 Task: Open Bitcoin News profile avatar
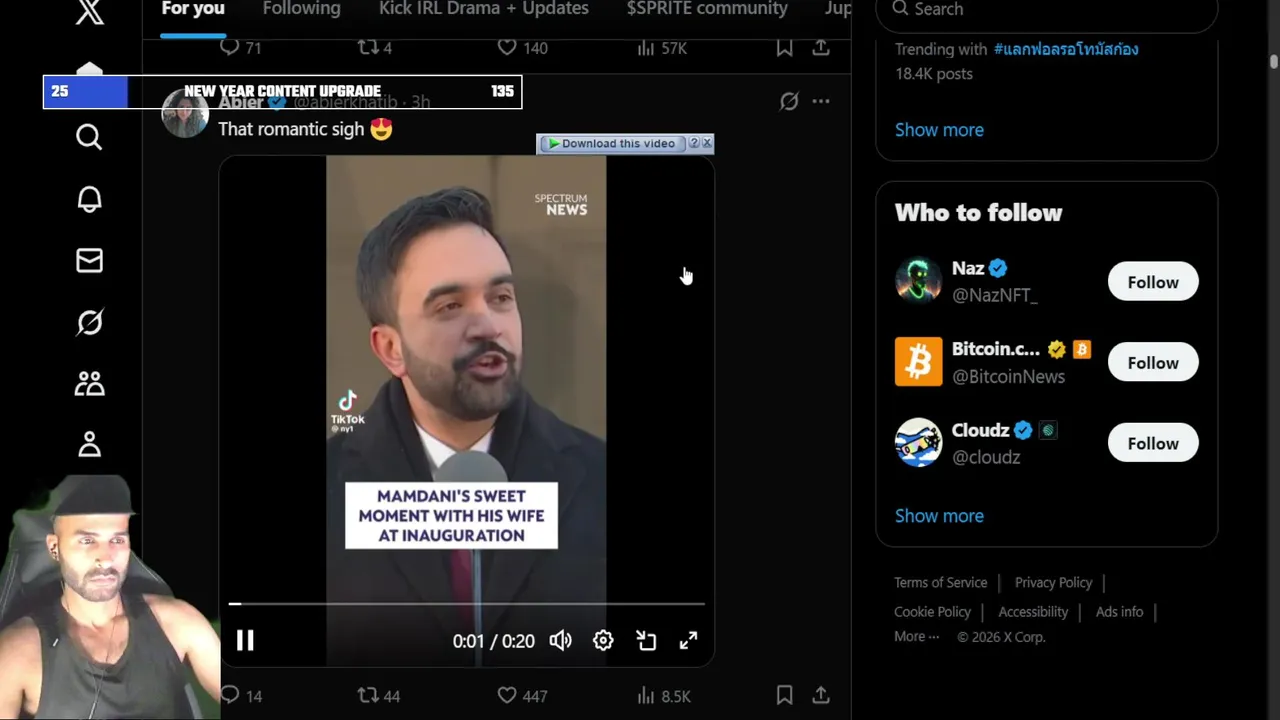[x=918, y=362]
